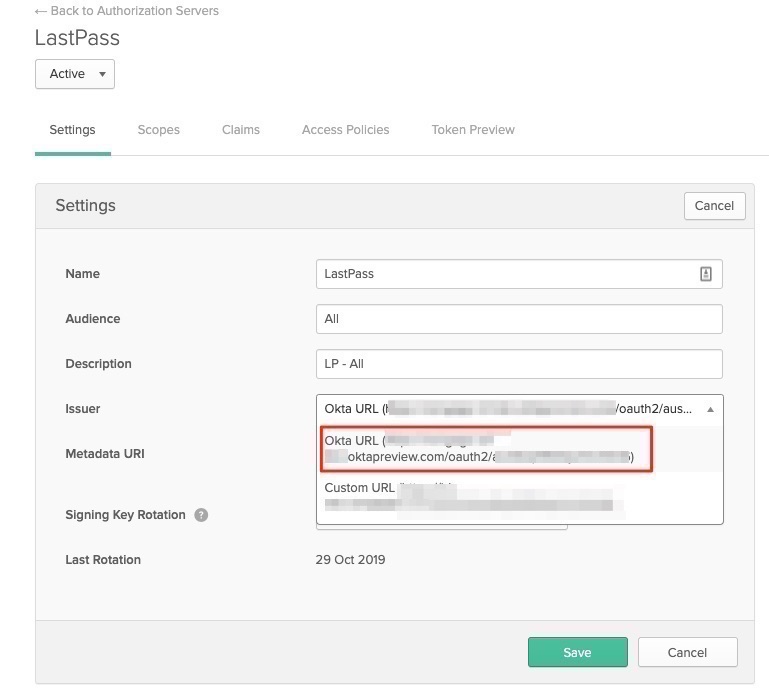The height and width of the screenshot is (689, 769).
Task: Save the authorization server settings
Action: click(577, 652)
